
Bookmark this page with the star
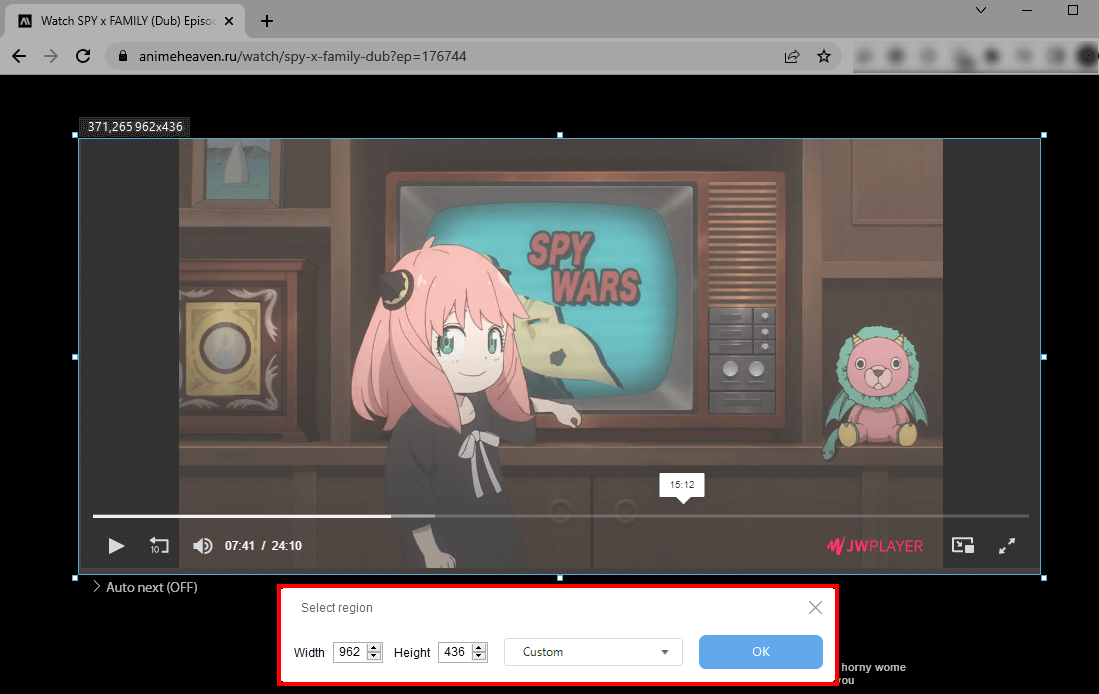pyautogui.click(x=824, y=56)
